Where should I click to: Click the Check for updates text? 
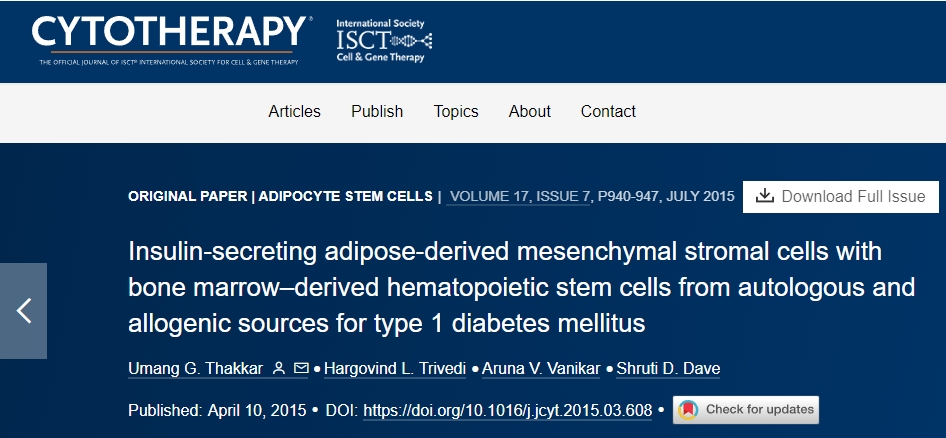click(760, 409)
